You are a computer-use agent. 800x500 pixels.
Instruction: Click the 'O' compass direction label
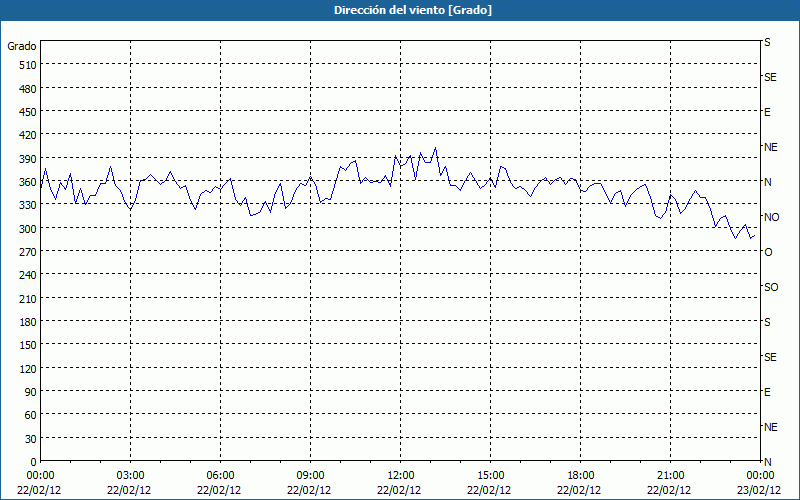[768, 253]
